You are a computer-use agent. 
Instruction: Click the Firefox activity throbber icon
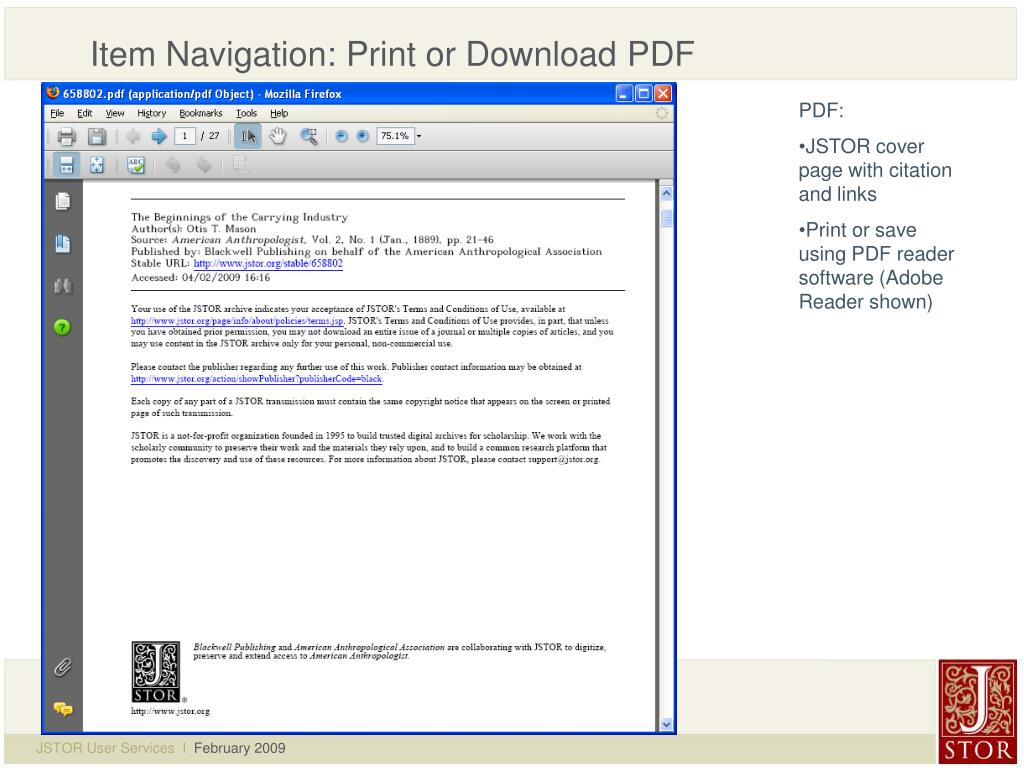tap(662, 114)
